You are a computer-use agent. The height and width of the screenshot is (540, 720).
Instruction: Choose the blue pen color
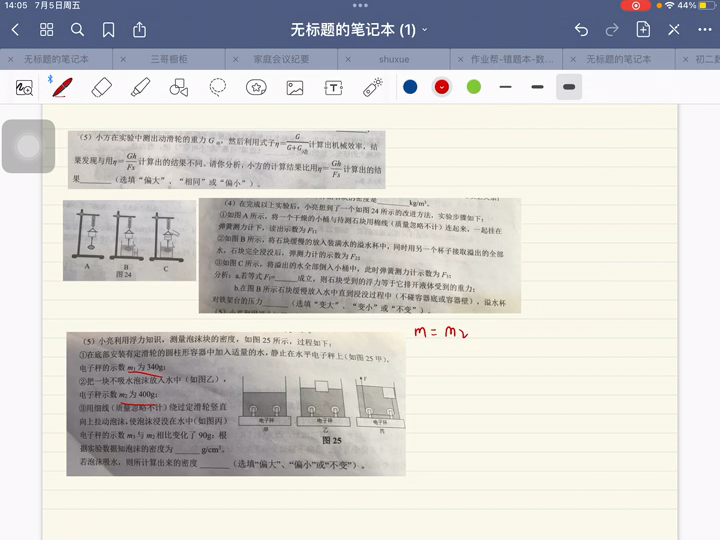click(x=410, y=87)
